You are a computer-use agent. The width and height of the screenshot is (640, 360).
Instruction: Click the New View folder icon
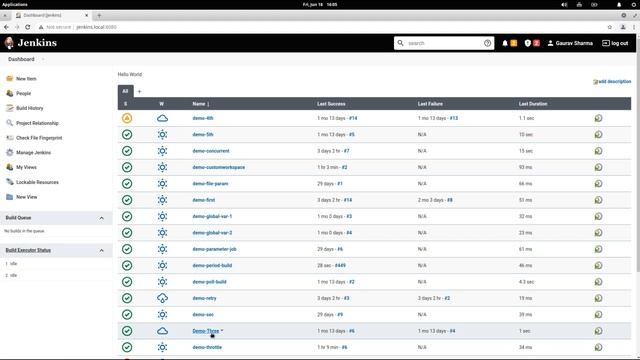[x=10, y=197]
